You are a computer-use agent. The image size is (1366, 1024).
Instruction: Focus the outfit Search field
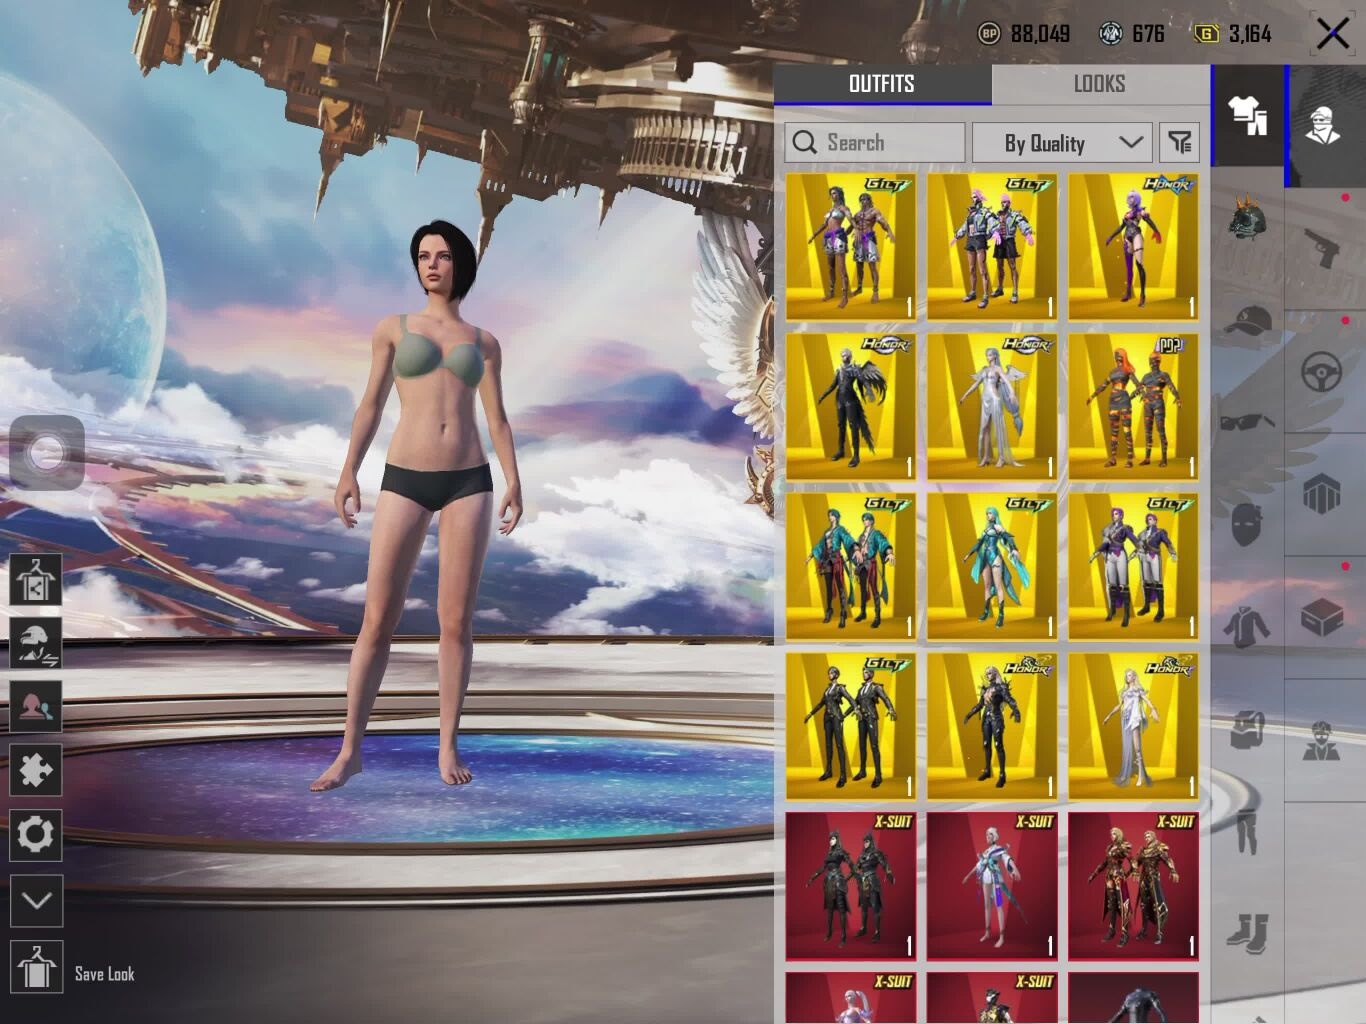point(875,143)
